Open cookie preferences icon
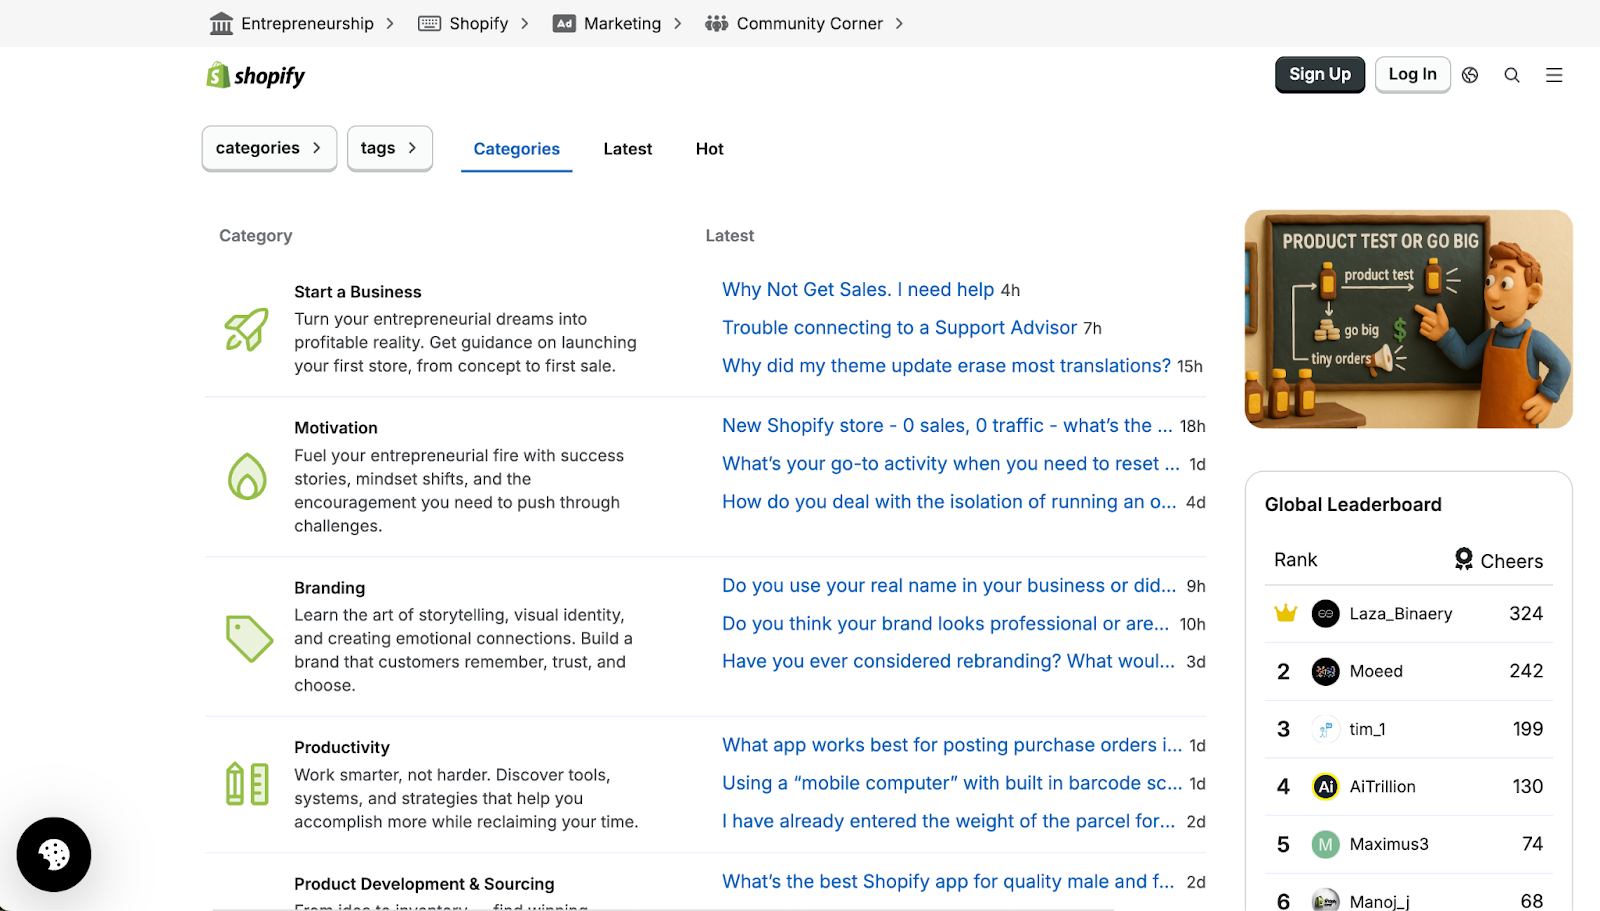 [x=54, y=854]
